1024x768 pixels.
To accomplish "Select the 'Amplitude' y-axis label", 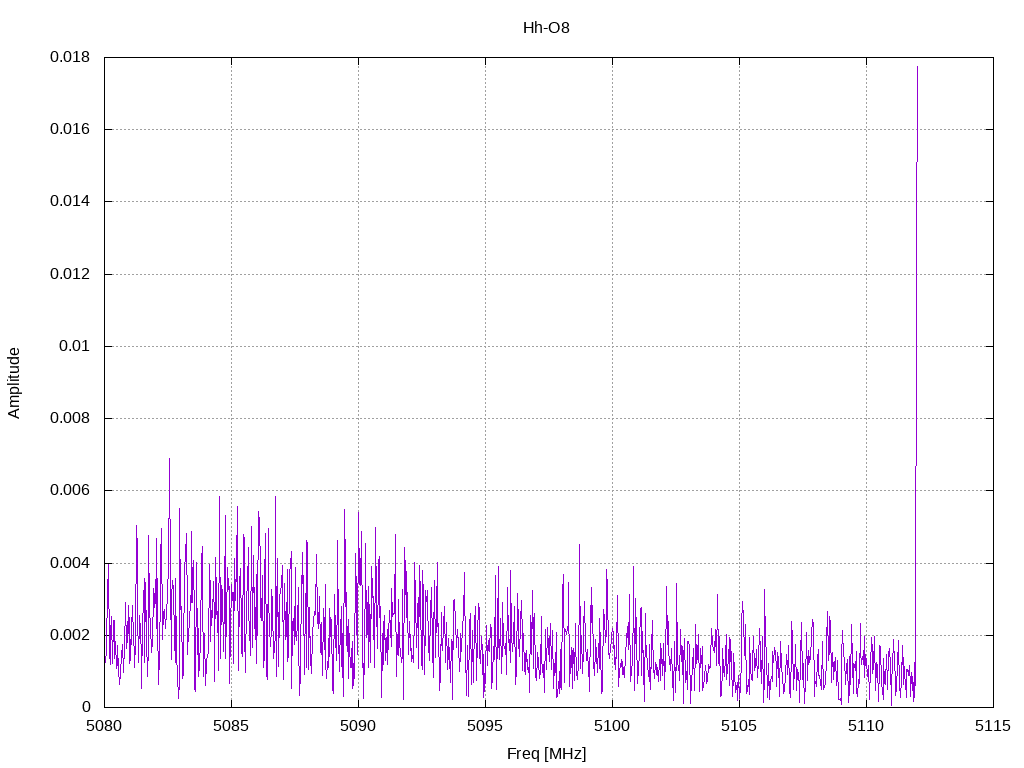I will pos(14,383).
